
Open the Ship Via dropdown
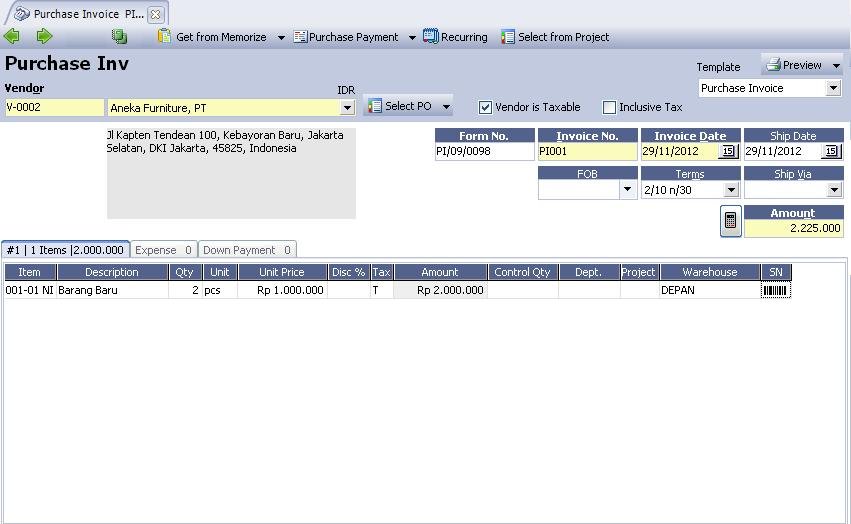pyautogui.click(x=834, y=190)
